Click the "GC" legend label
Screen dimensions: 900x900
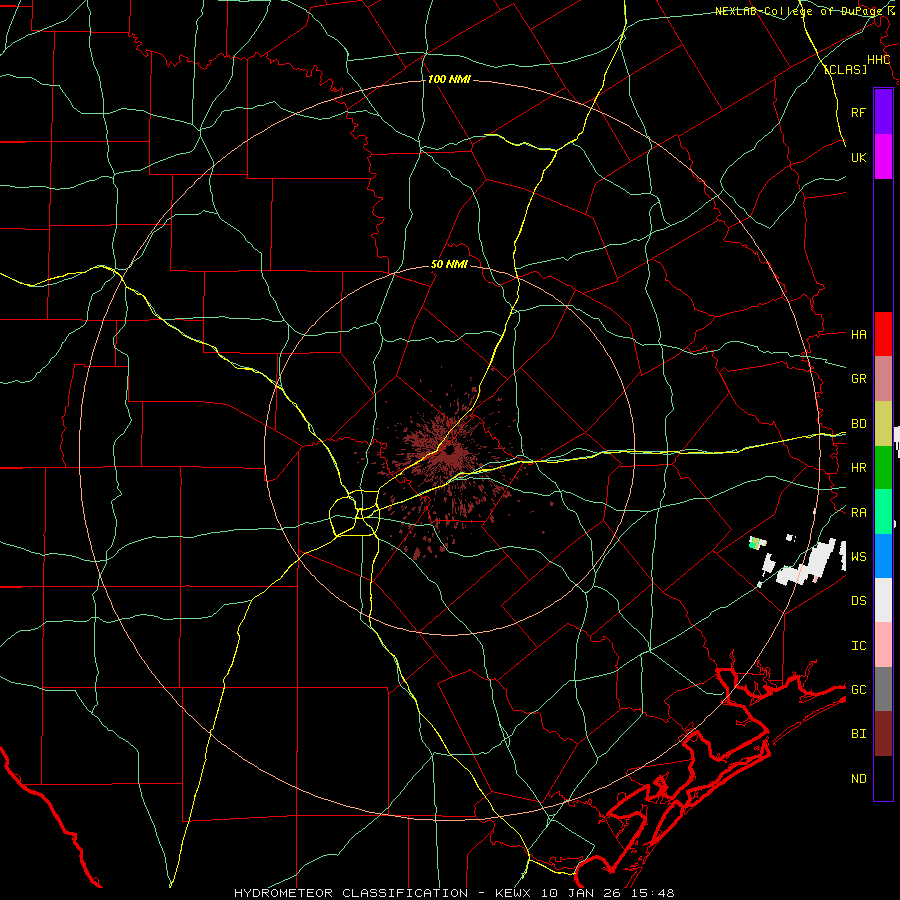[x=858, y=689]
